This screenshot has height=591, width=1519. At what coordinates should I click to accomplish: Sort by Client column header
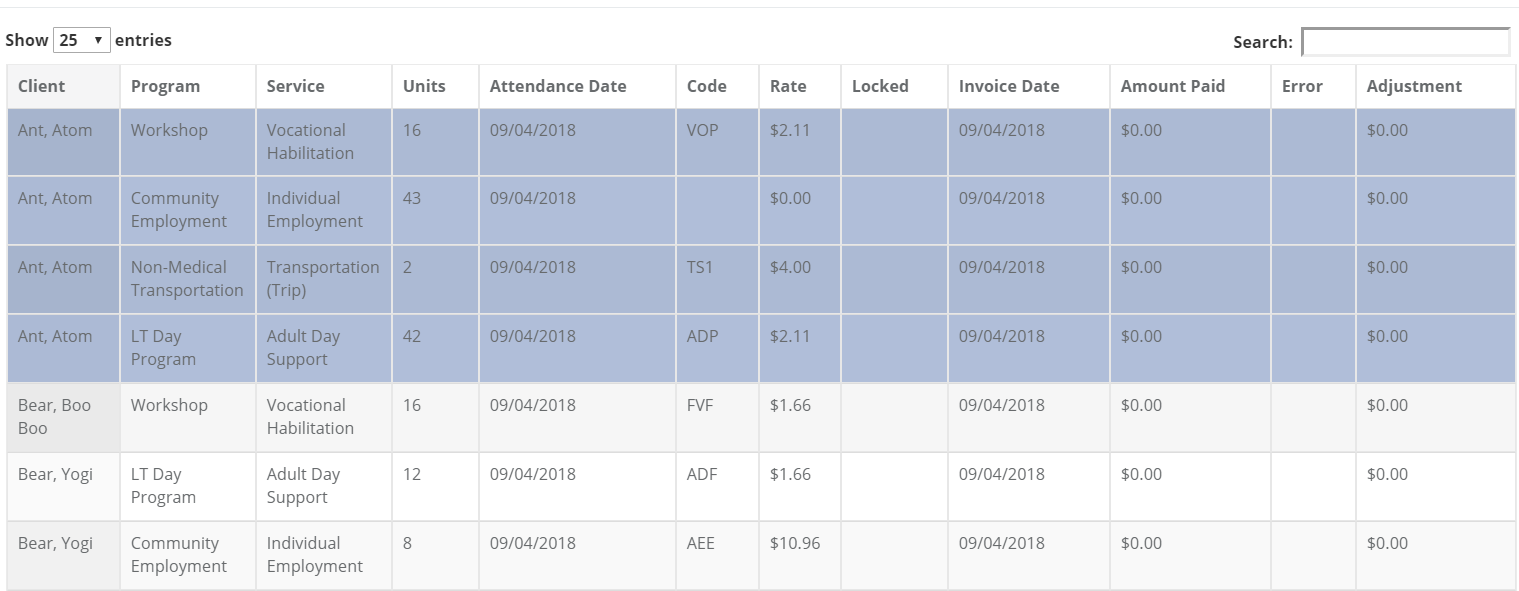(x=42, y=86)
